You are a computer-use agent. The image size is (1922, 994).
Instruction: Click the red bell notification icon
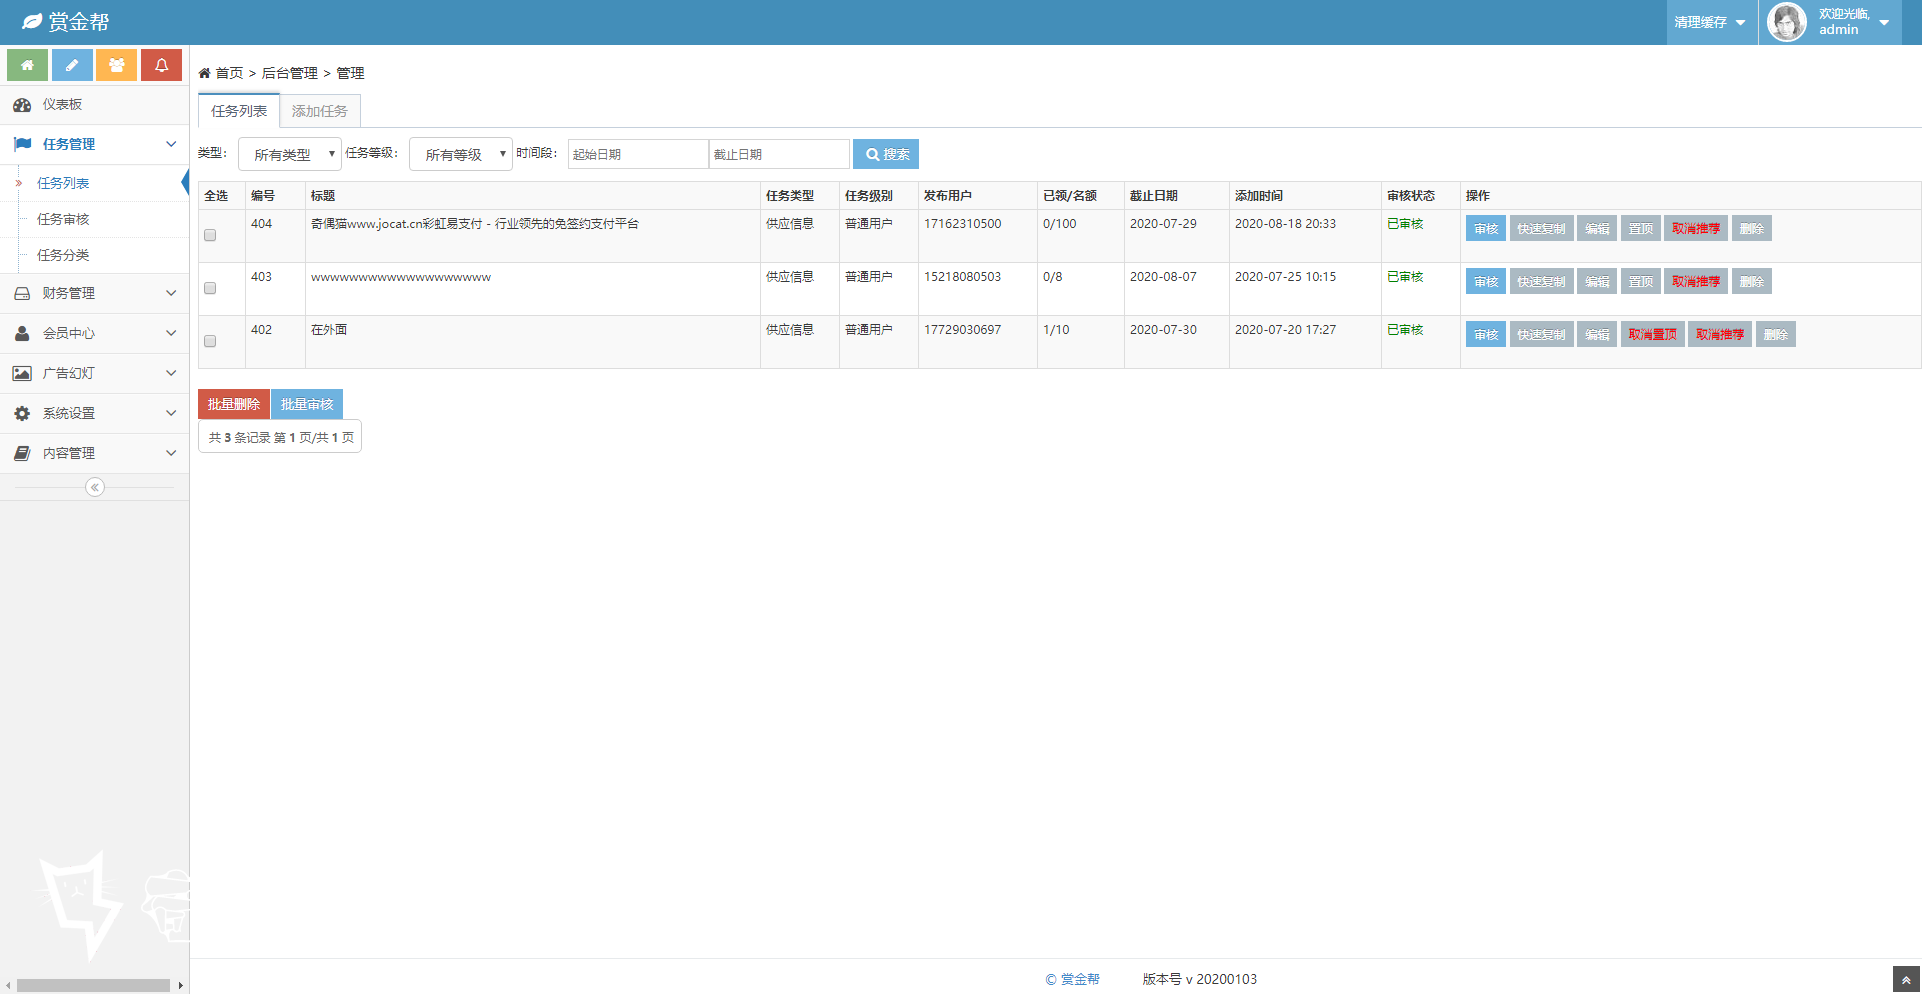click(x=161, y=65)
